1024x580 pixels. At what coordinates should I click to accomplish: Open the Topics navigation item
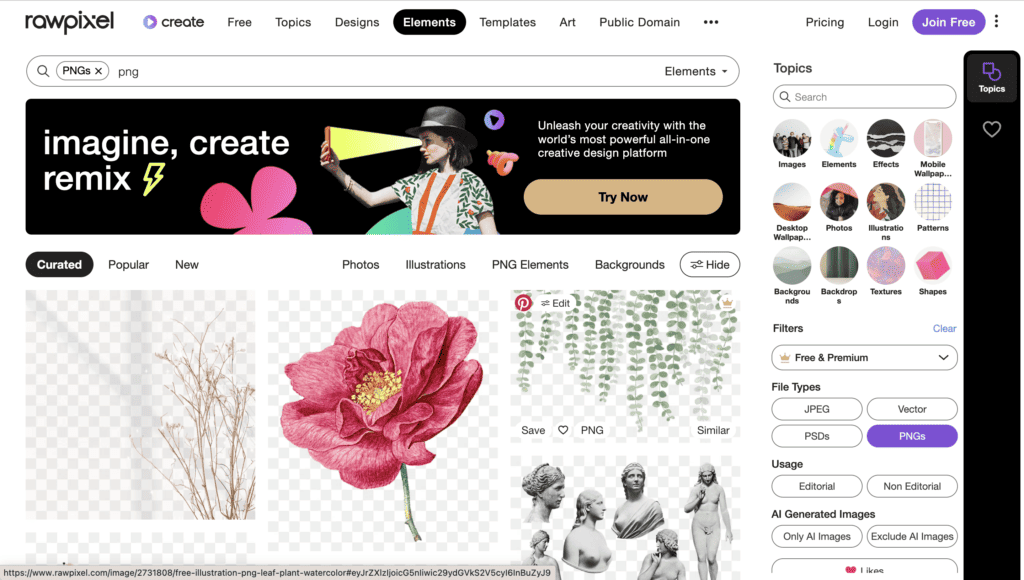293,22
